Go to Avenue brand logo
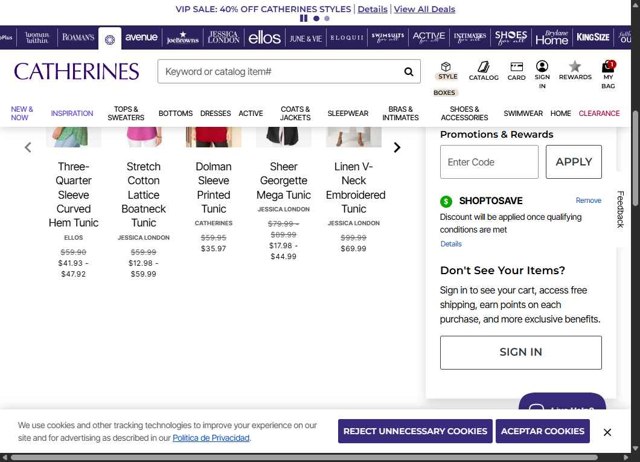This screenshot has height=462, width=640. click(141, 37)
